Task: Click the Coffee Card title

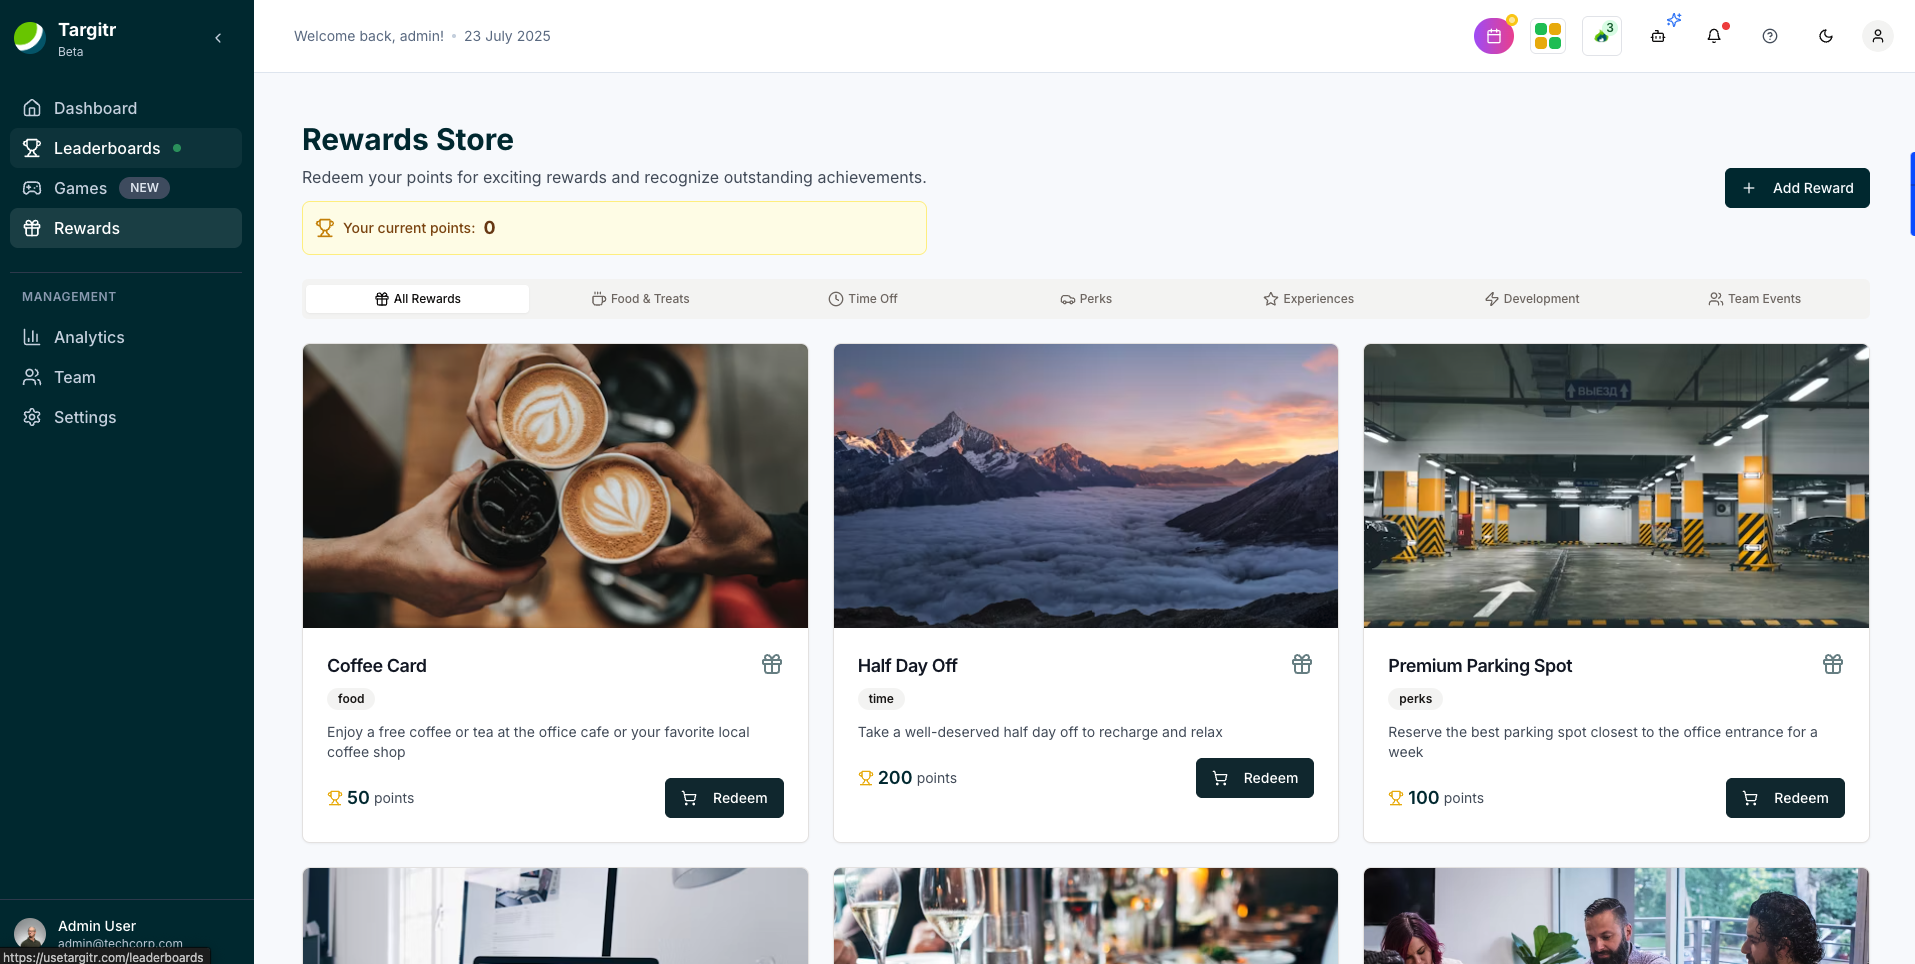Action: pyautogui.click(x=377, y=666)
